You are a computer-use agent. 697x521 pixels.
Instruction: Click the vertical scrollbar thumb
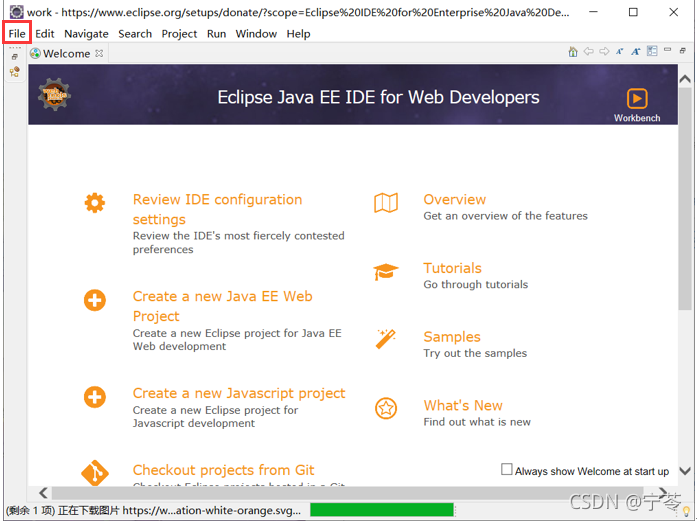click(x=685, y=198)
